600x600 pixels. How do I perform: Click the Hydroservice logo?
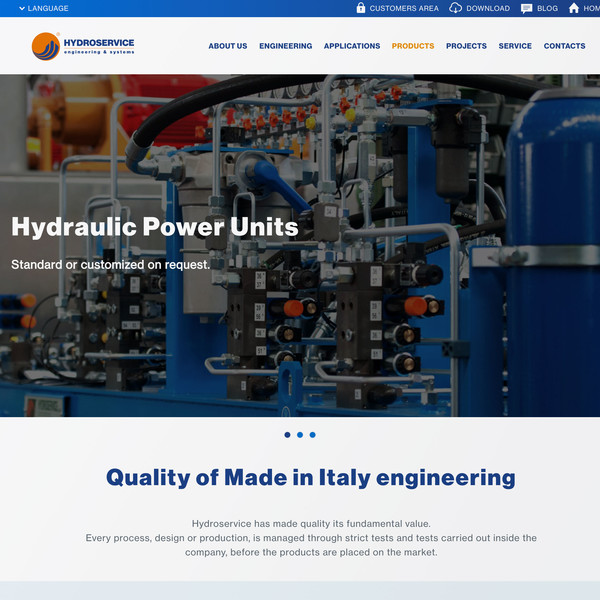(x=83, y=46)
